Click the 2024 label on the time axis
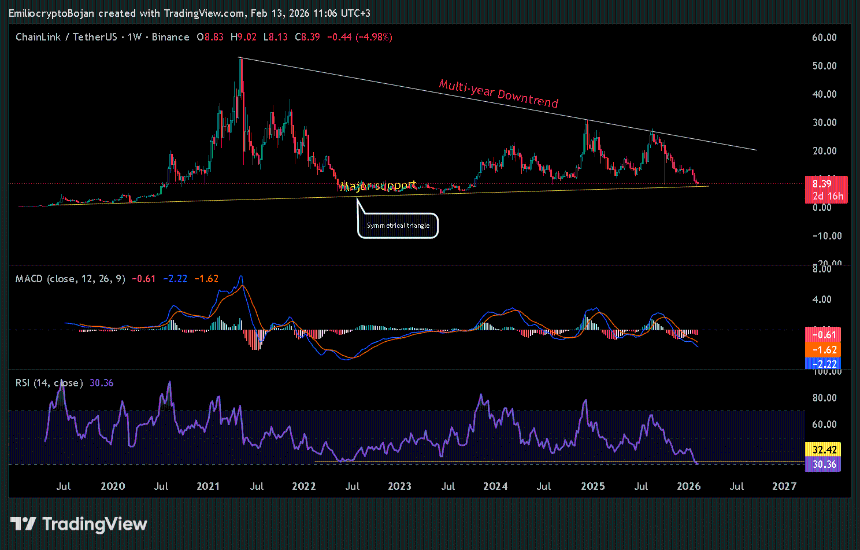 tap(494, 486)
